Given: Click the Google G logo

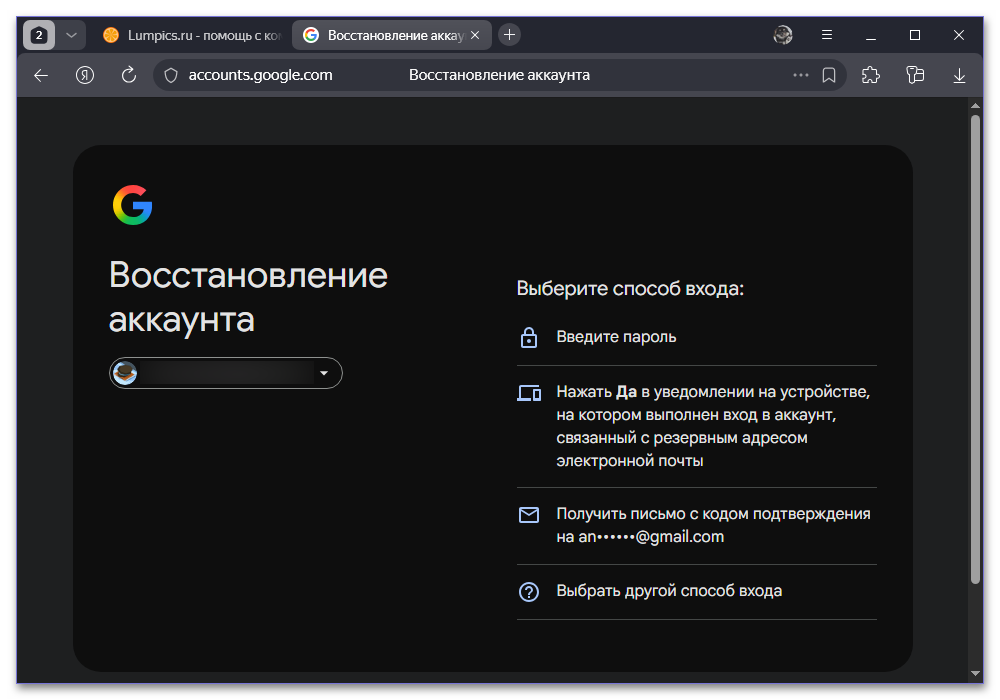Looking at the screenshot, I should pyautogui.click(x=133, y=205).
